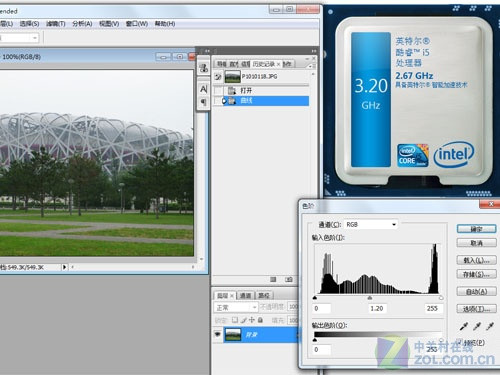500x375 pixels.
Task: Open document status bar arrow menu
Action: [x=64, y=267]
